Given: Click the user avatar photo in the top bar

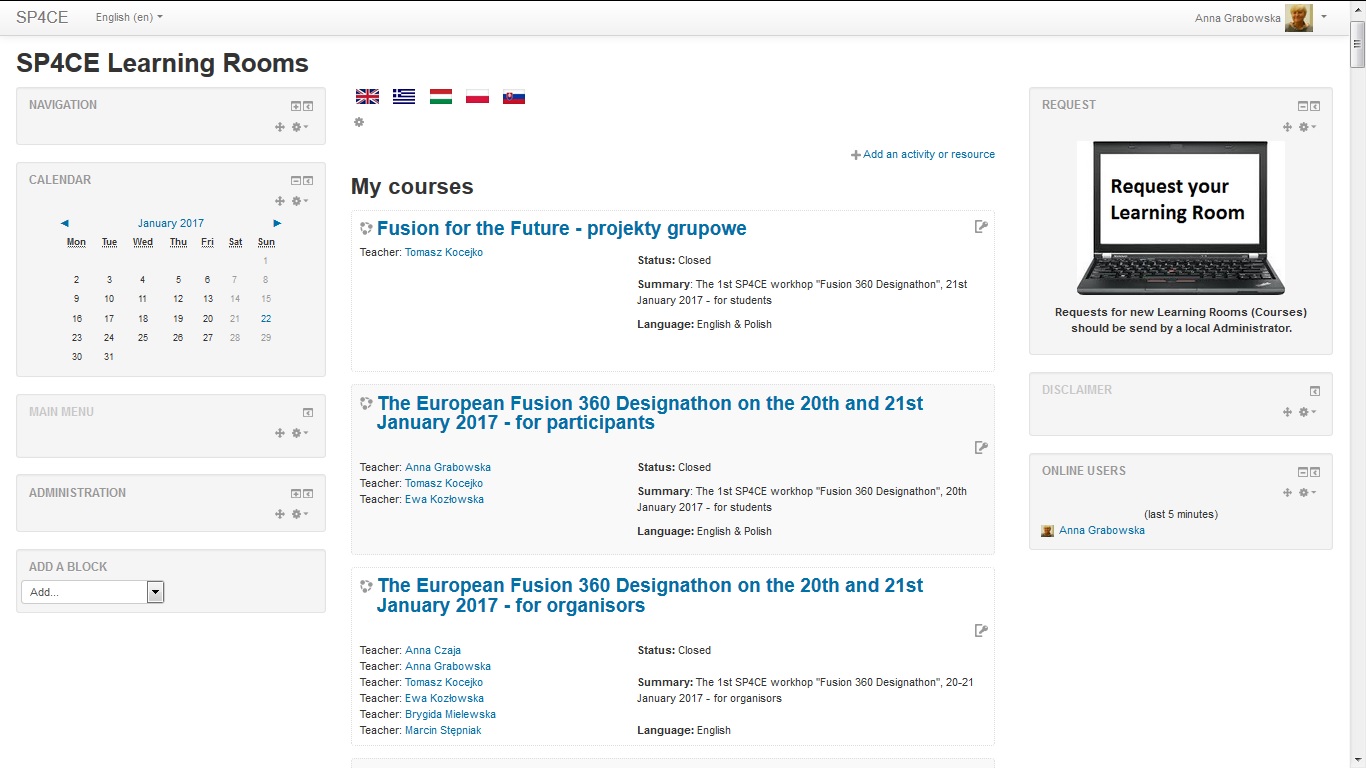Looking at the screenshot, I should 1299,17.
